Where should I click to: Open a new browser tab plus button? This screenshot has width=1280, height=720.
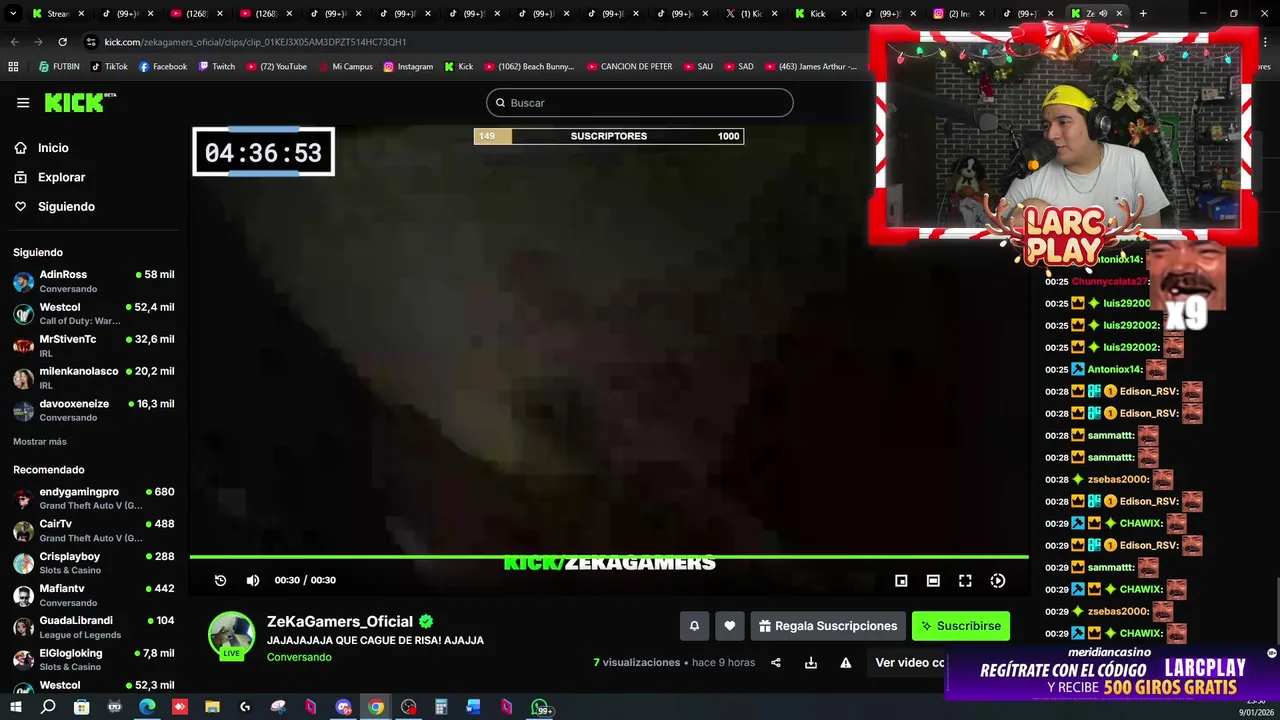[x=1143, y=13]
